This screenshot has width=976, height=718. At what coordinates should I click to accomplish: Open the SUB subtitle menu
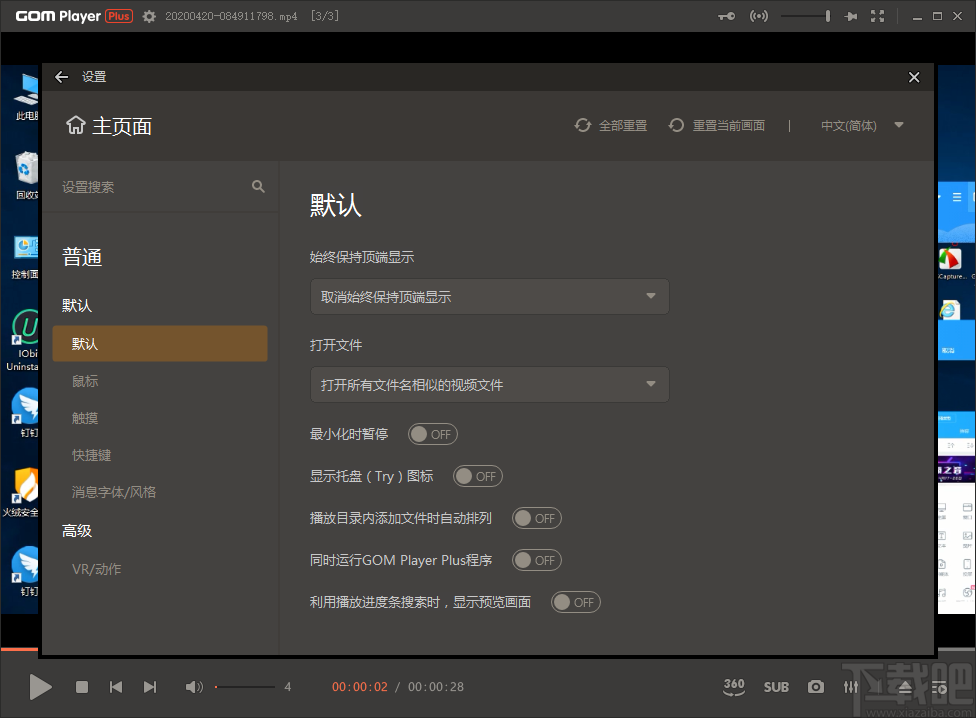(x=776, y=687)
